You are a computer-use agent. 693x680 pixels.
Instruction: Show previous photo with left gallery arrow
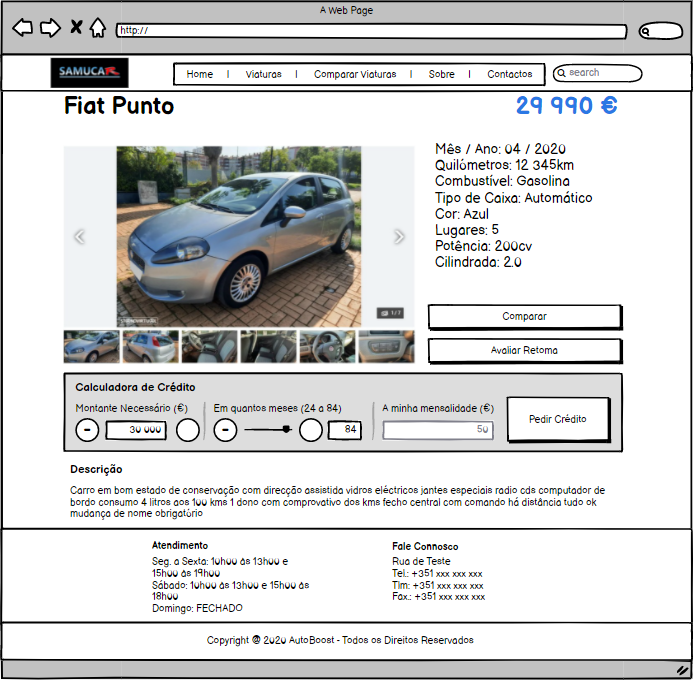[80, 237]
